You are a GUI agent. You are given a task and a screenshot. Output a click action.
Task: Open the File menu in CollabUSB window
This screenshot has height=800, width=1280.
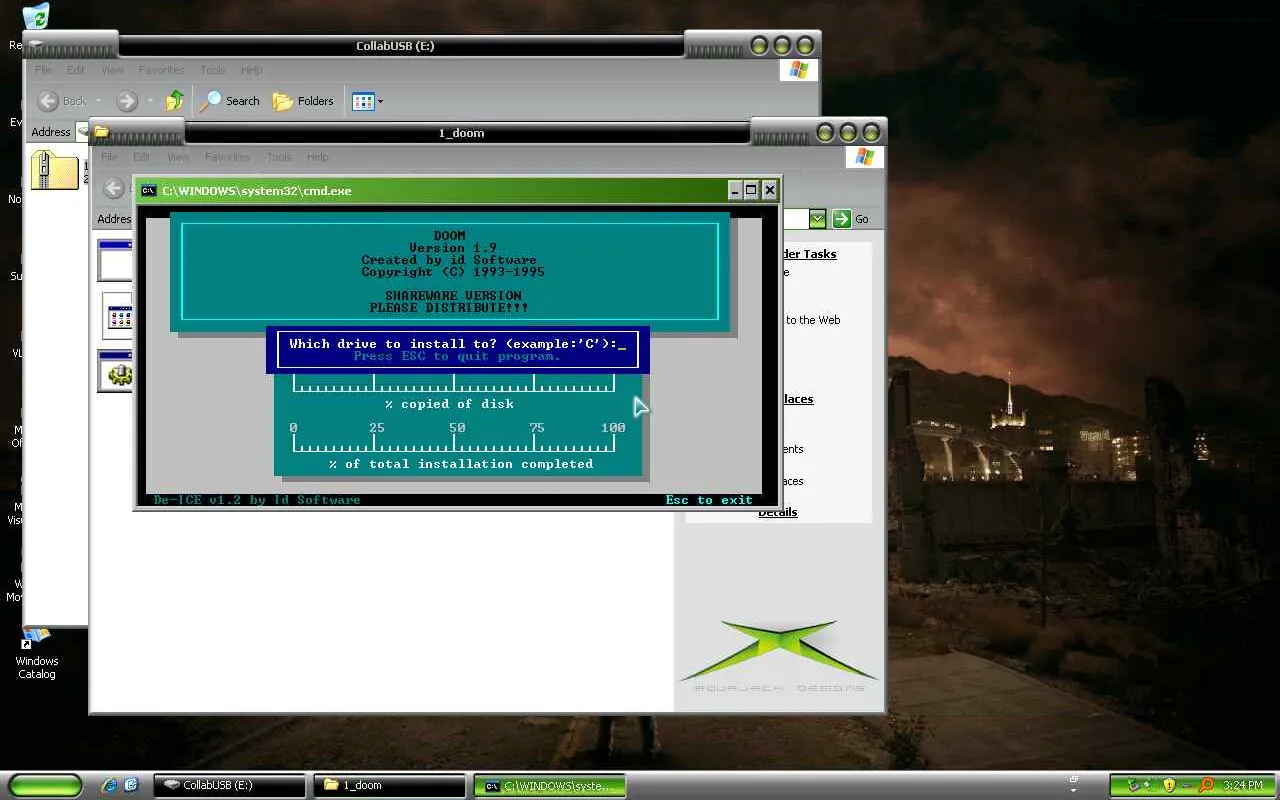(x=43, y=70)
